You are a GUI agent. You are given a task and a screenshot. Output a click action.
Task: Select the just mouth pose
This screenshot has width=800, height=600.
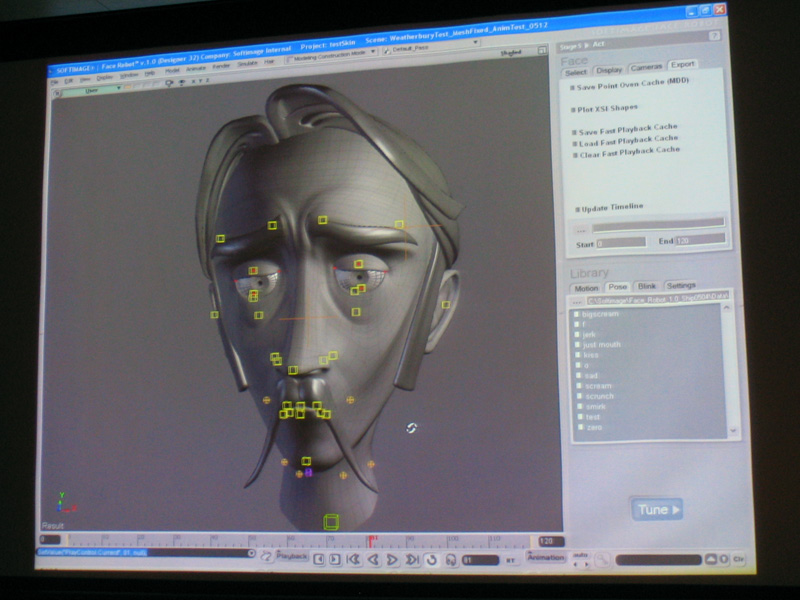pos(598,344)
